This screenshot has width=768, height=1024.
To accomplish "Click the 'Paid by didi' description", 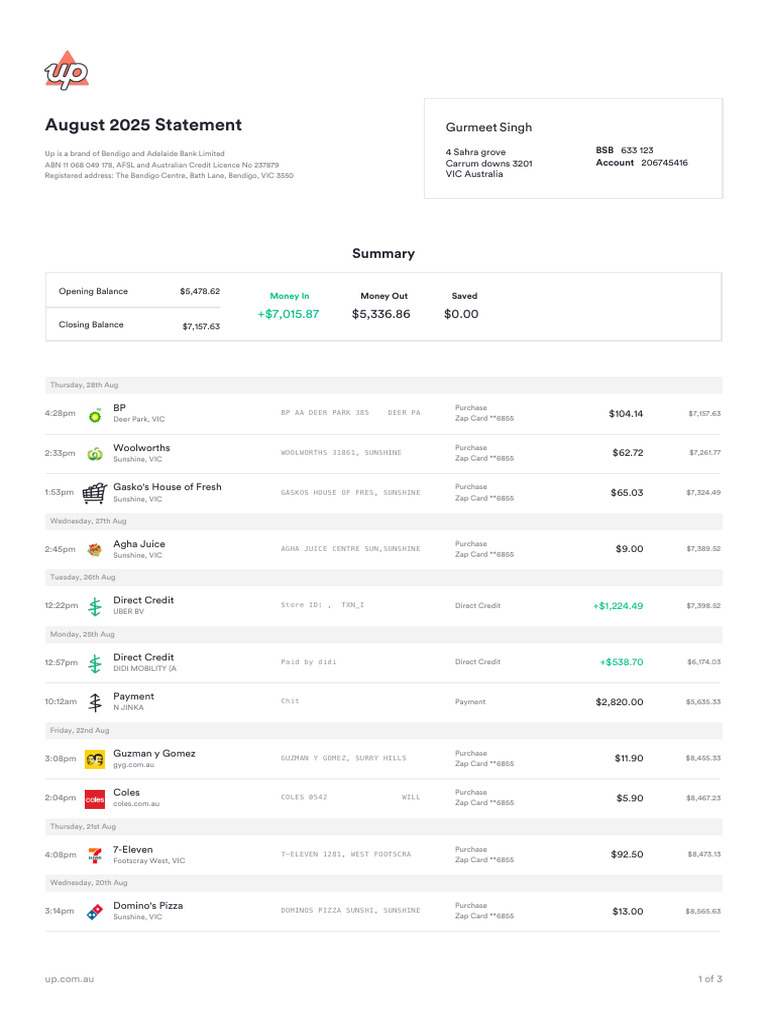I will tap(309, 662).
